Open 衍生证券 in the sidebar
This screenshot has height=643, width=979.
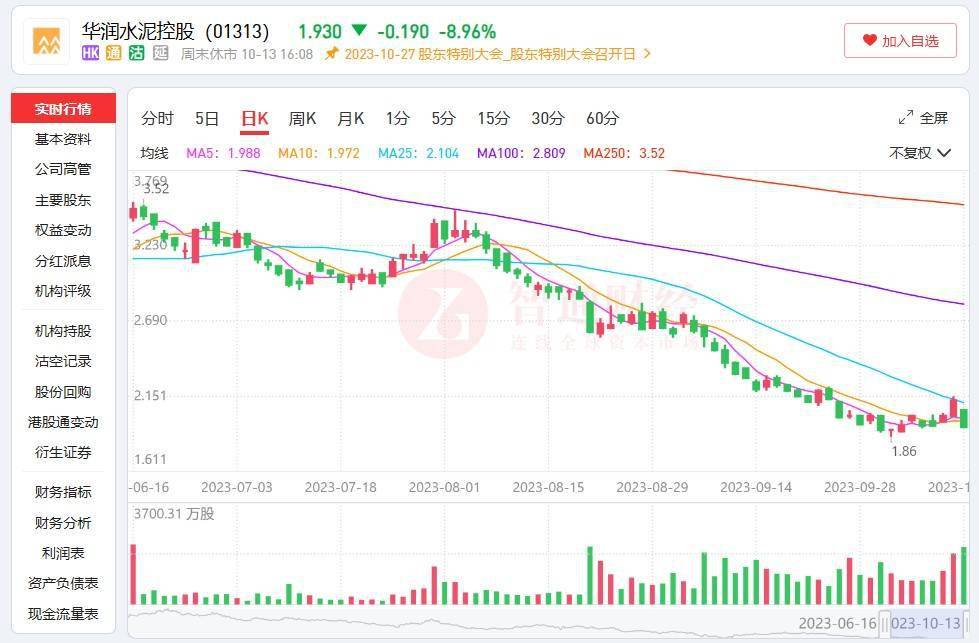(63, 452)
